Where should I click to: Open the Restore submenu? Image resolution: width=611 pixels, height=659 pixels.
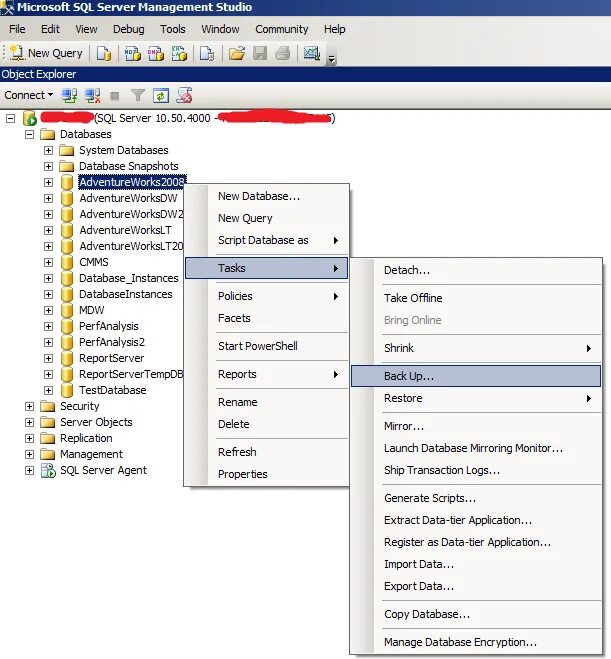point(476,398)
